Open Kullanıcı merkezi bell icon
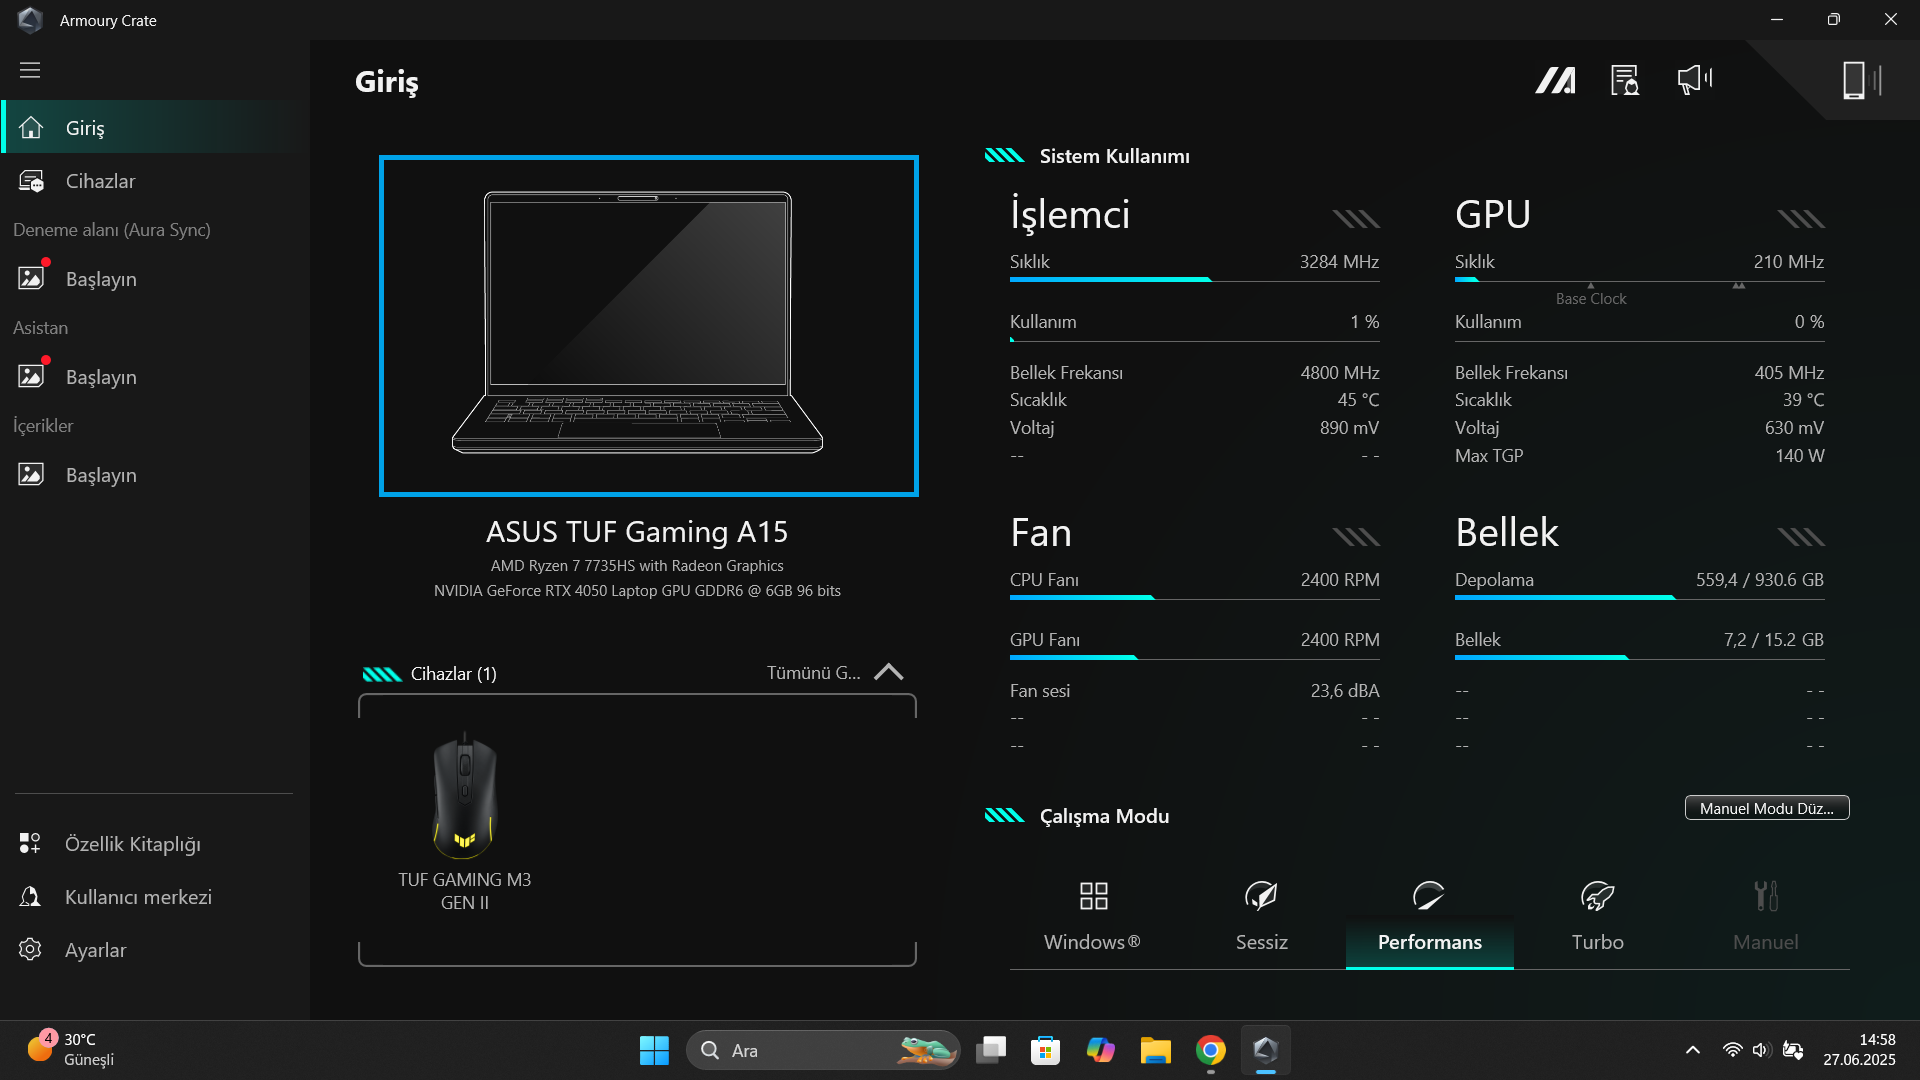Screen dimensions: 1920x1080 30,897
